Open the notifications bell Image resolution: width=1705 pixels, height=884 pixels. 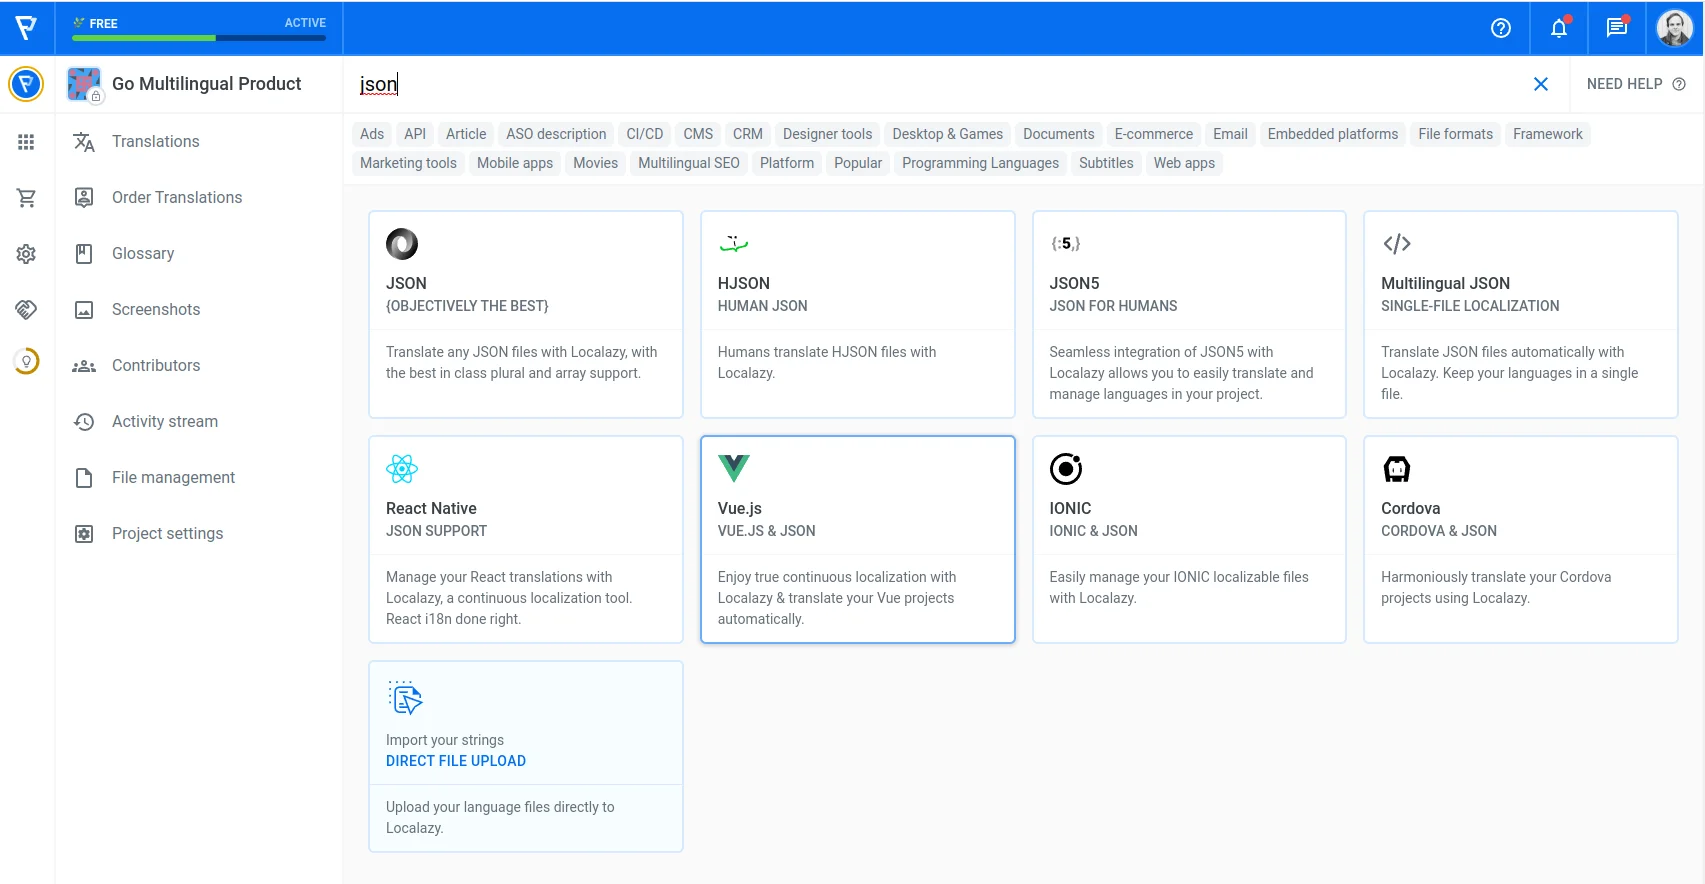pos(1558,28)
